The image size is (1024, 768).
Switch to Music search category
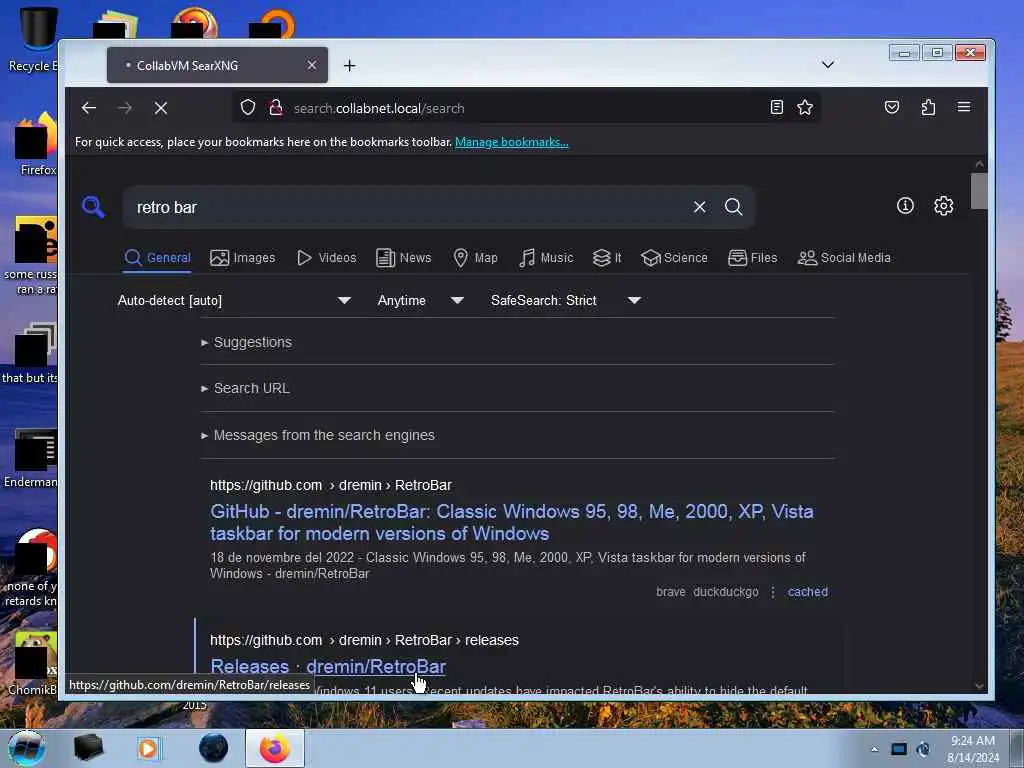point(545,257)
